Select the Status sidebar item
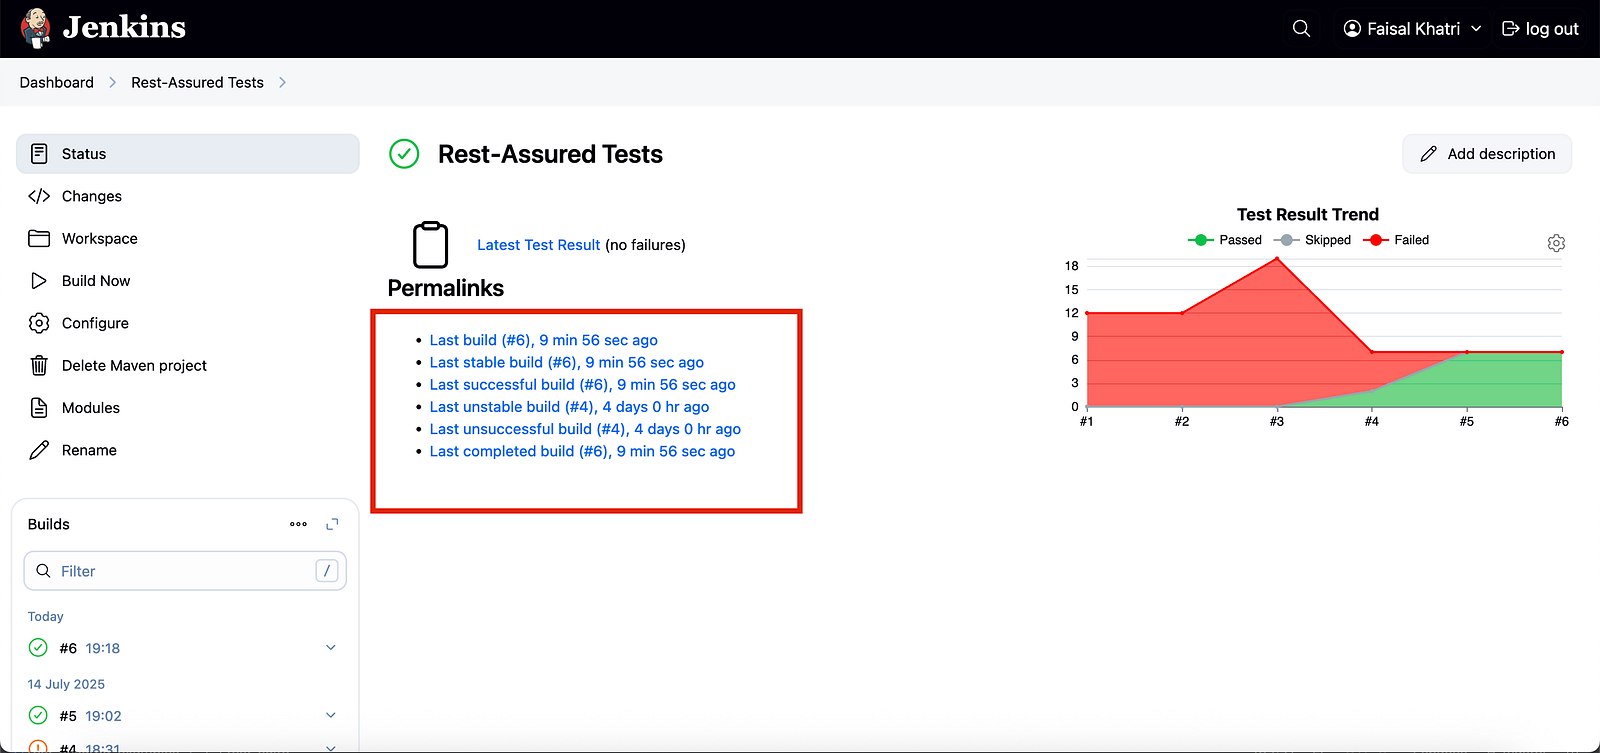 (188, 154)
